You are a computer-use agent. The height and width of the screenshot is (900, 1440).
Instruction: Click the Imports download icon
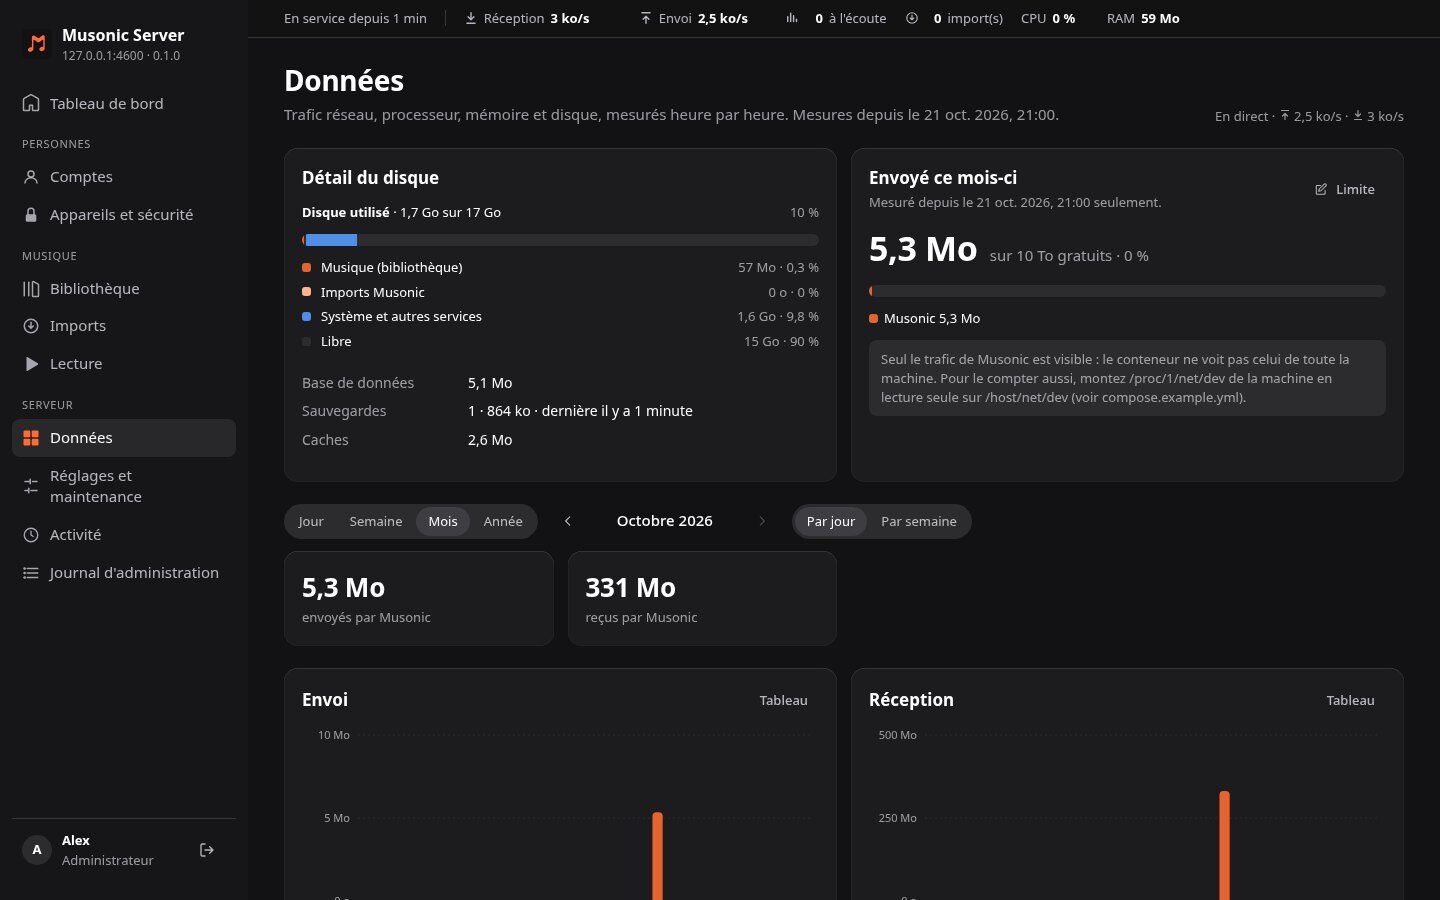tap(31, 326)
